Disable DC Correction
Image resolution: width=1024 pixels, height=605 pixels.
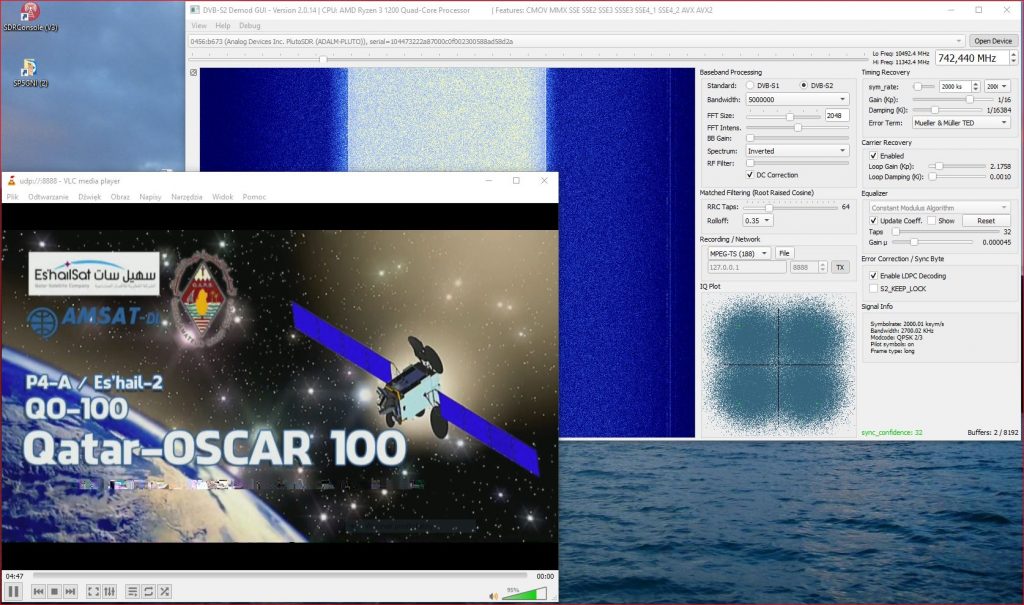click(750, 175)
